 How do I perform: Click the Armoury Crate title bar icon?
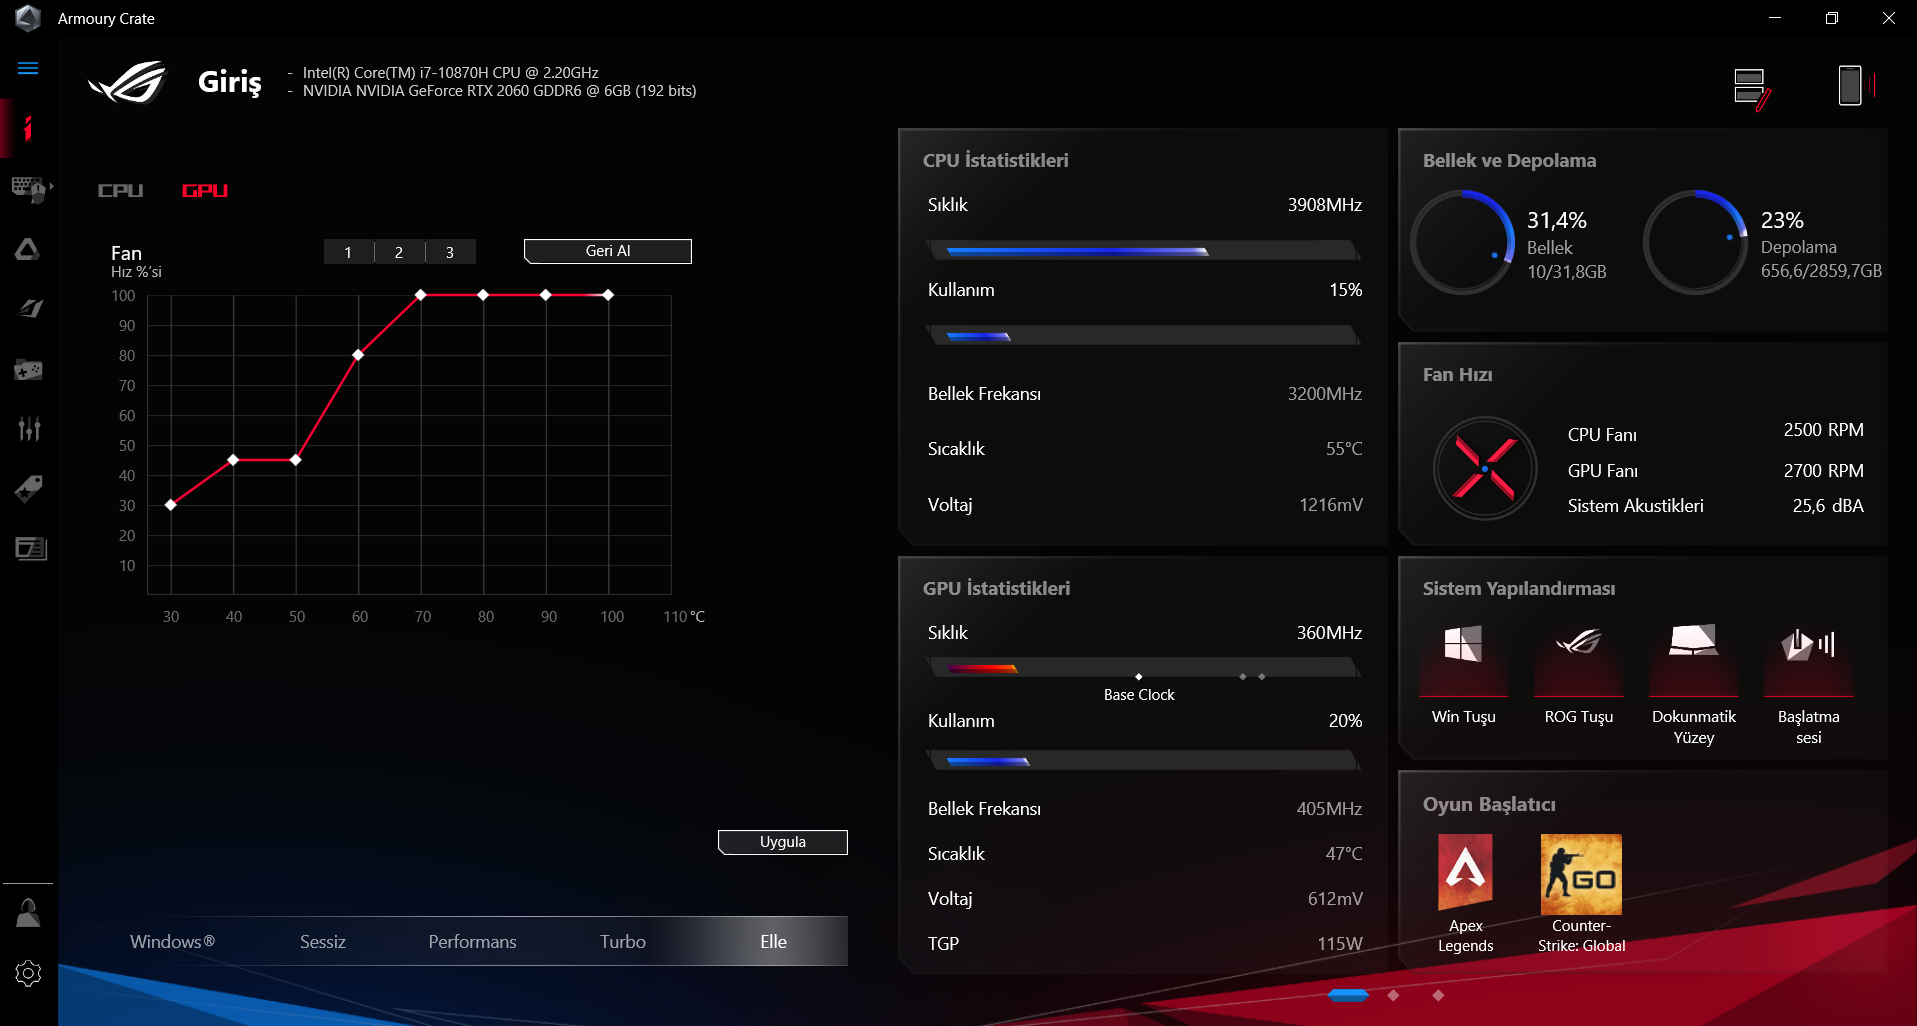tap(28, 18)
